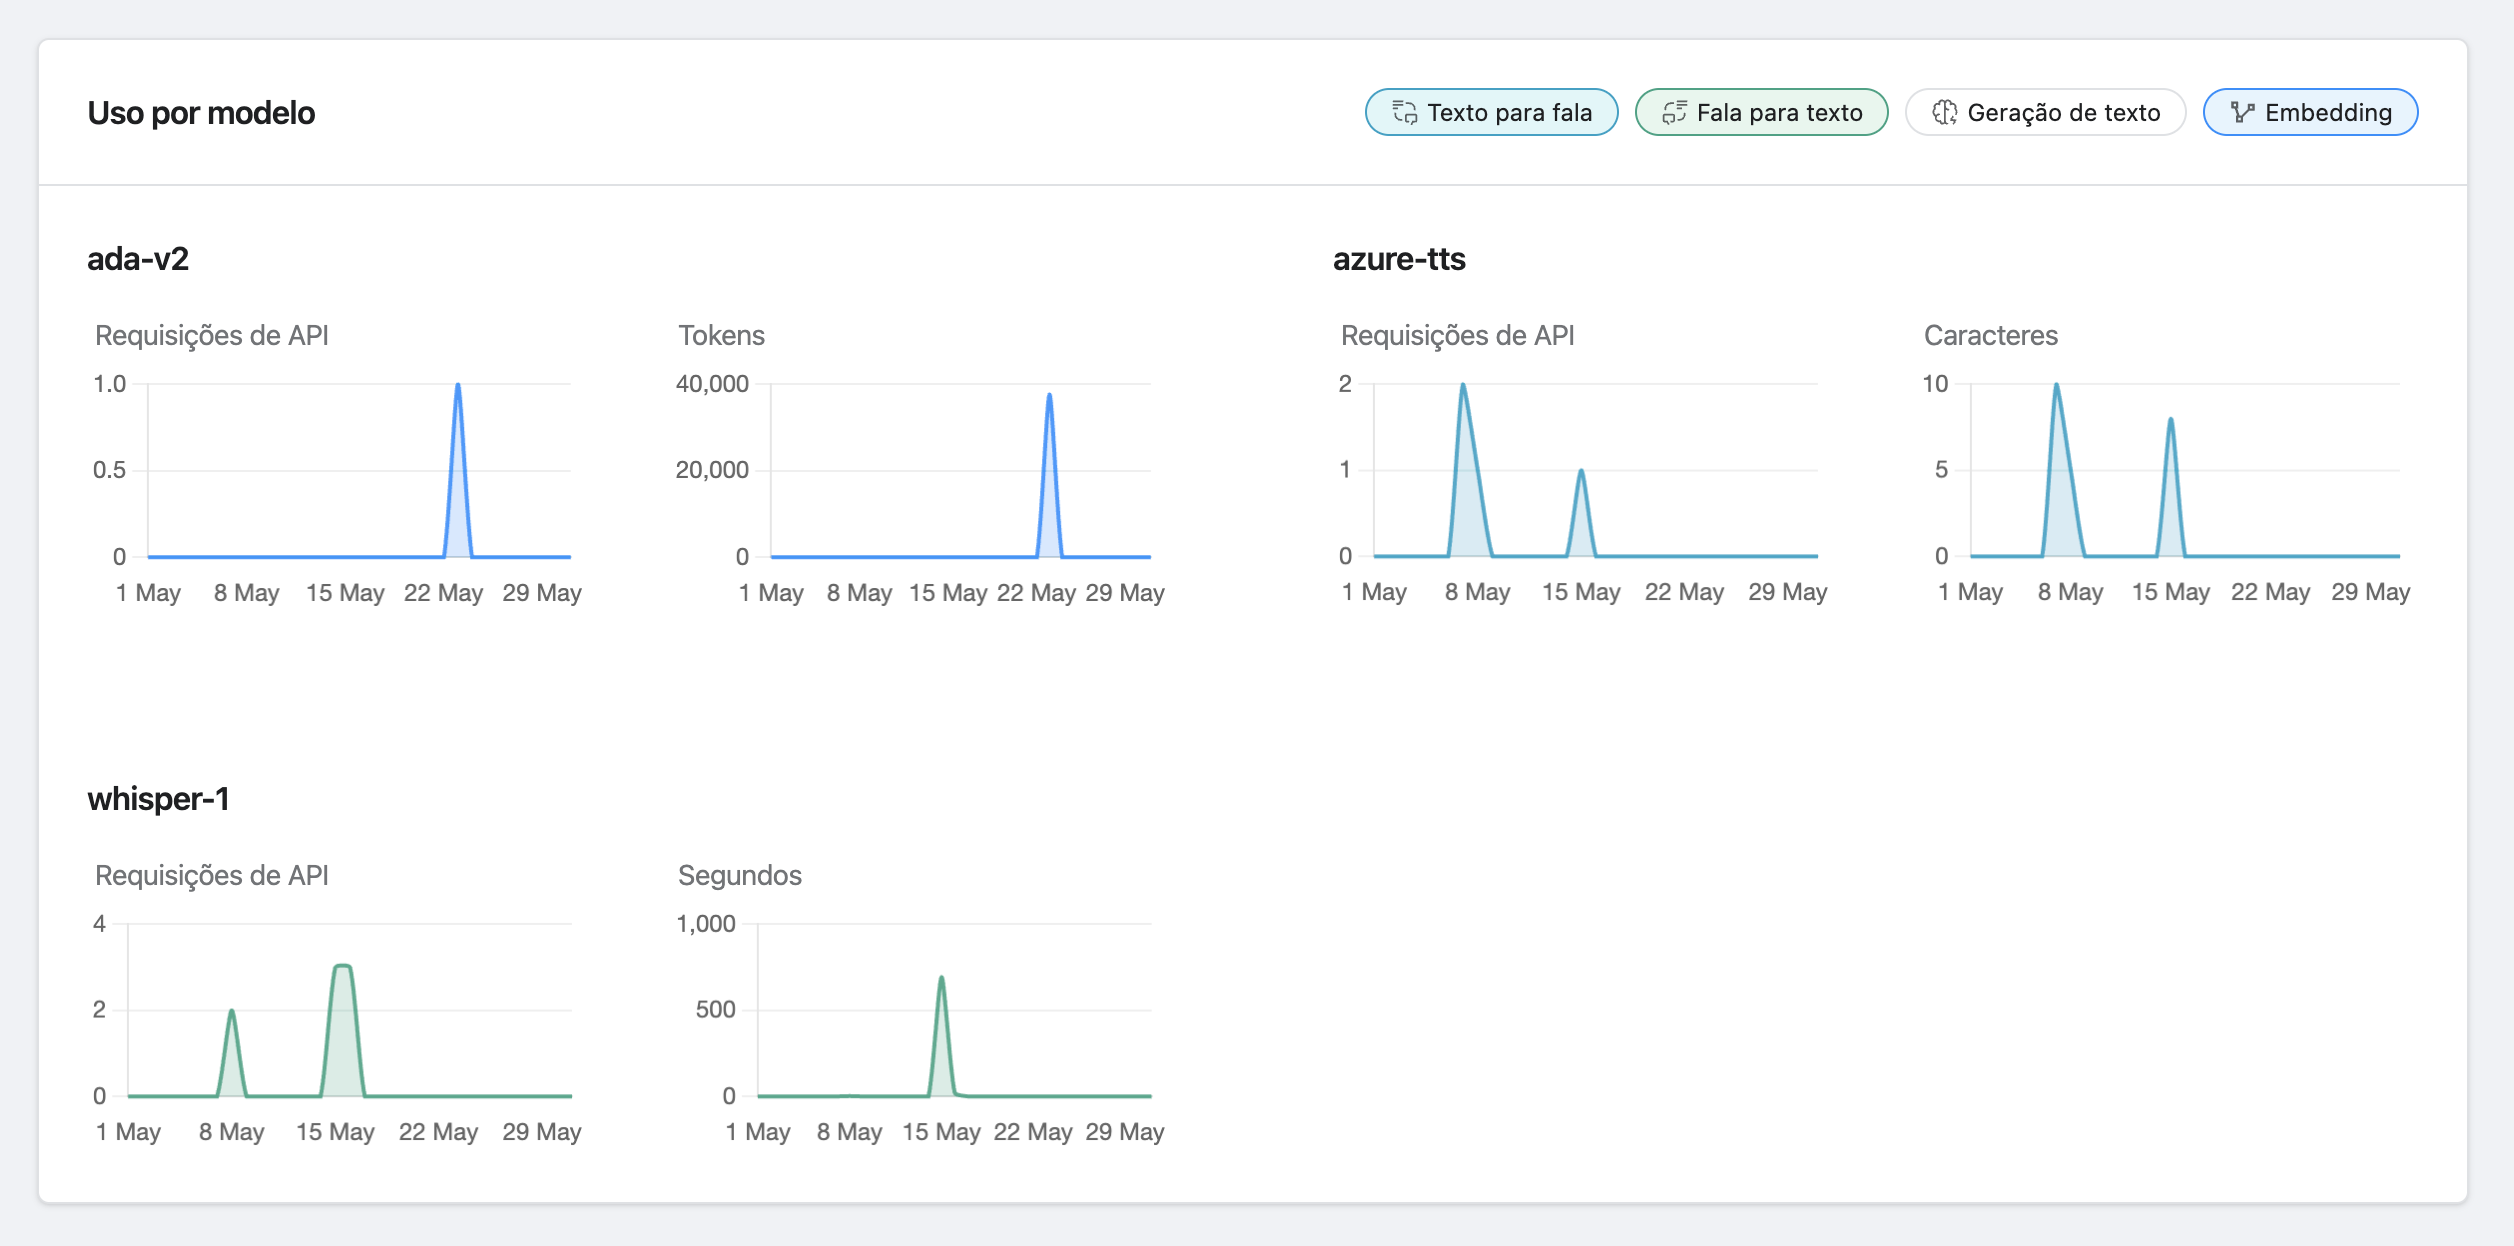This screenshot has width=2514, height=1246.
Task: Select the ada-v2 model title
Action: [x=138, y=259]
